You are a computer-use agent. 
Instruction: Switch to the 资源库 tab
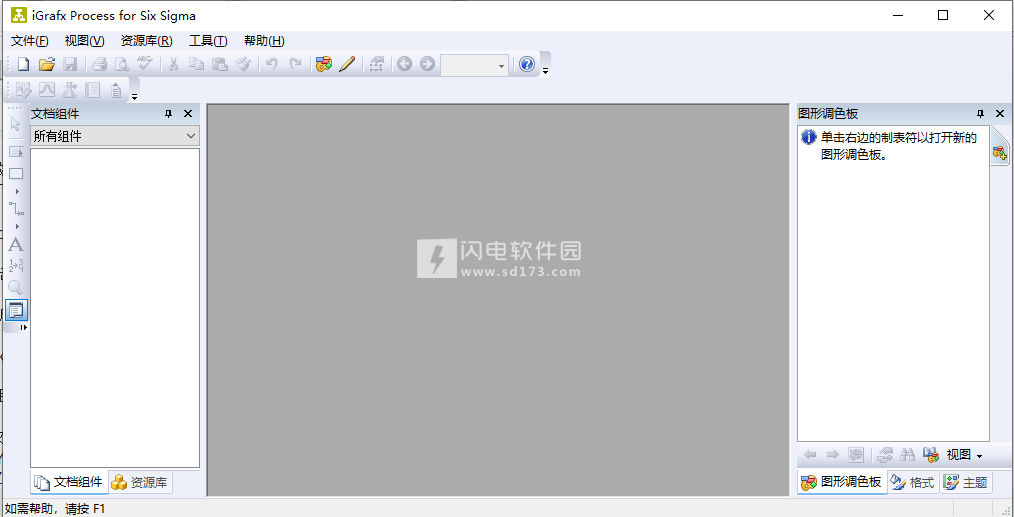pyautogui.click(x=140, y=482)
